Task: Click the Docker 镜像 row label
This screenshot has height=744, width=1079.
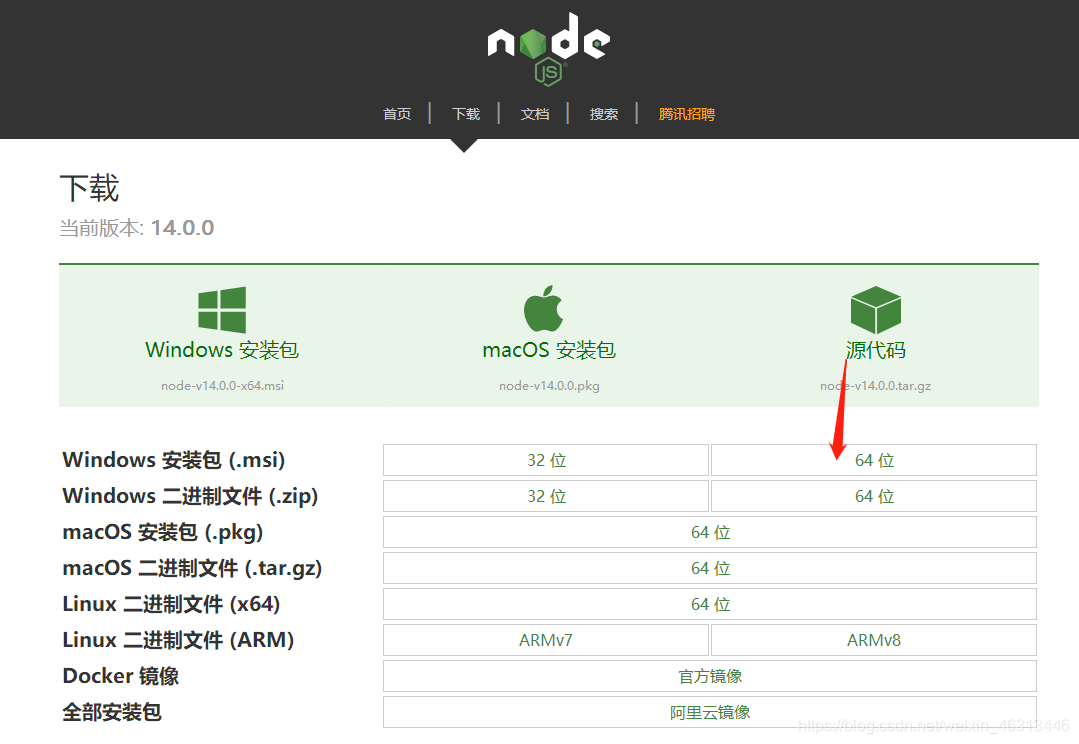Action: click(x=120, y=676)
